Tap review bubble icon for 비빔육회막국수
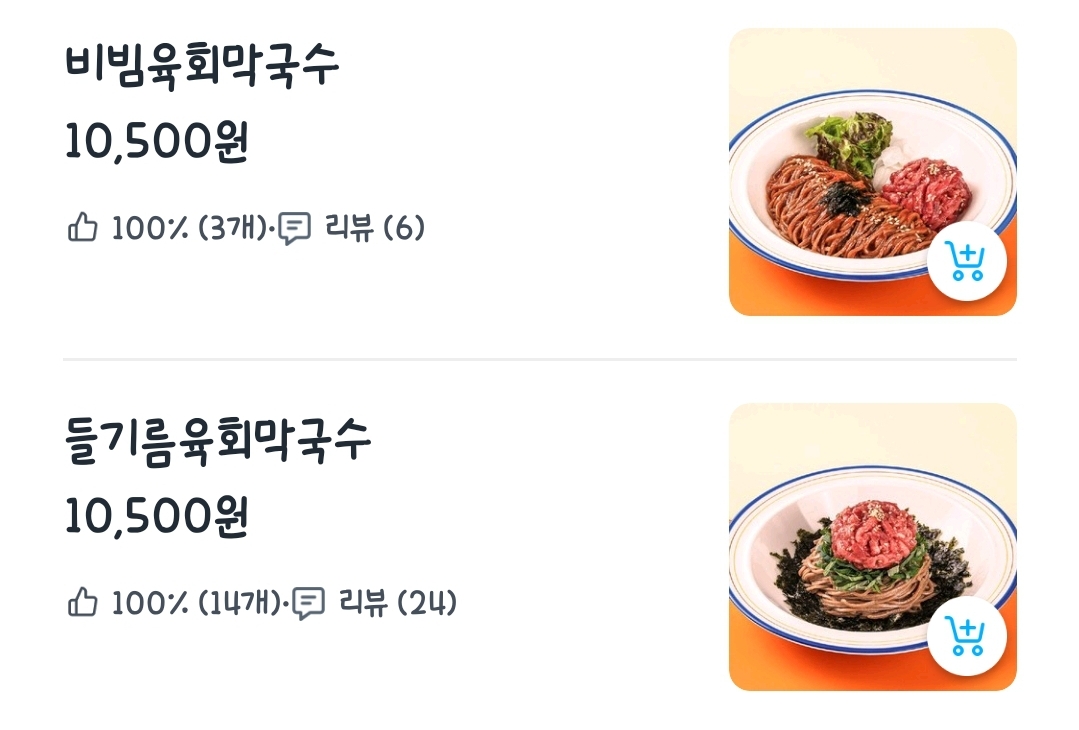1079x730 pixels. coord(295,228)
